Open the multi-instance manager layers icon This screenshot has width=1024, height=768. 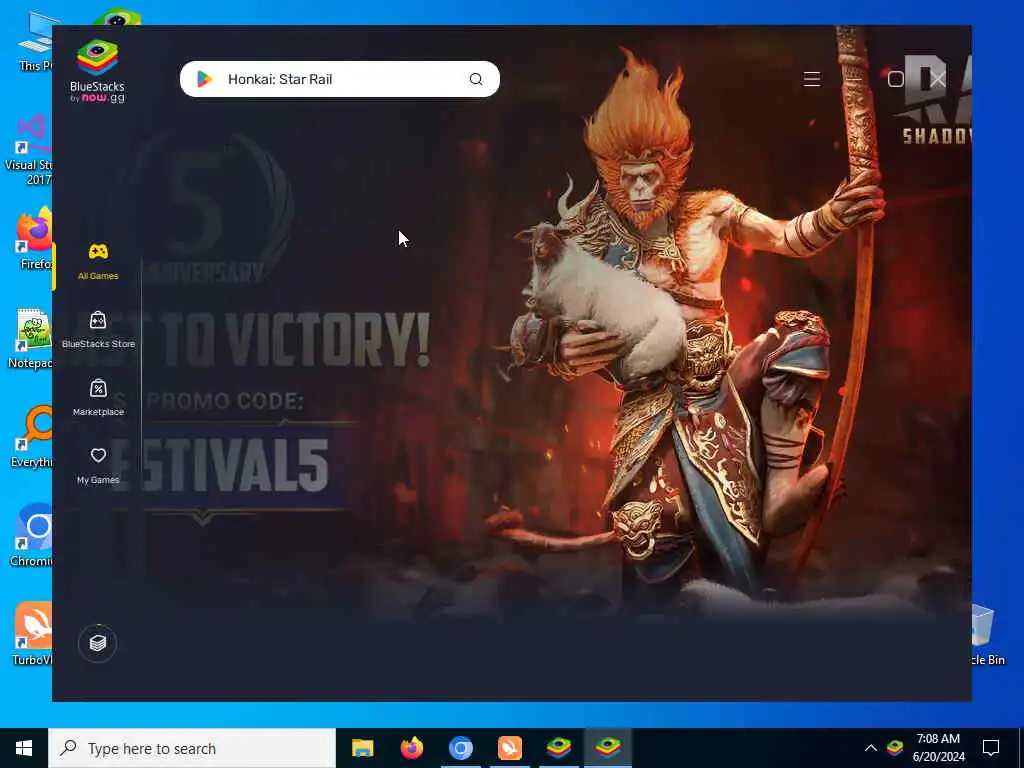97,643
